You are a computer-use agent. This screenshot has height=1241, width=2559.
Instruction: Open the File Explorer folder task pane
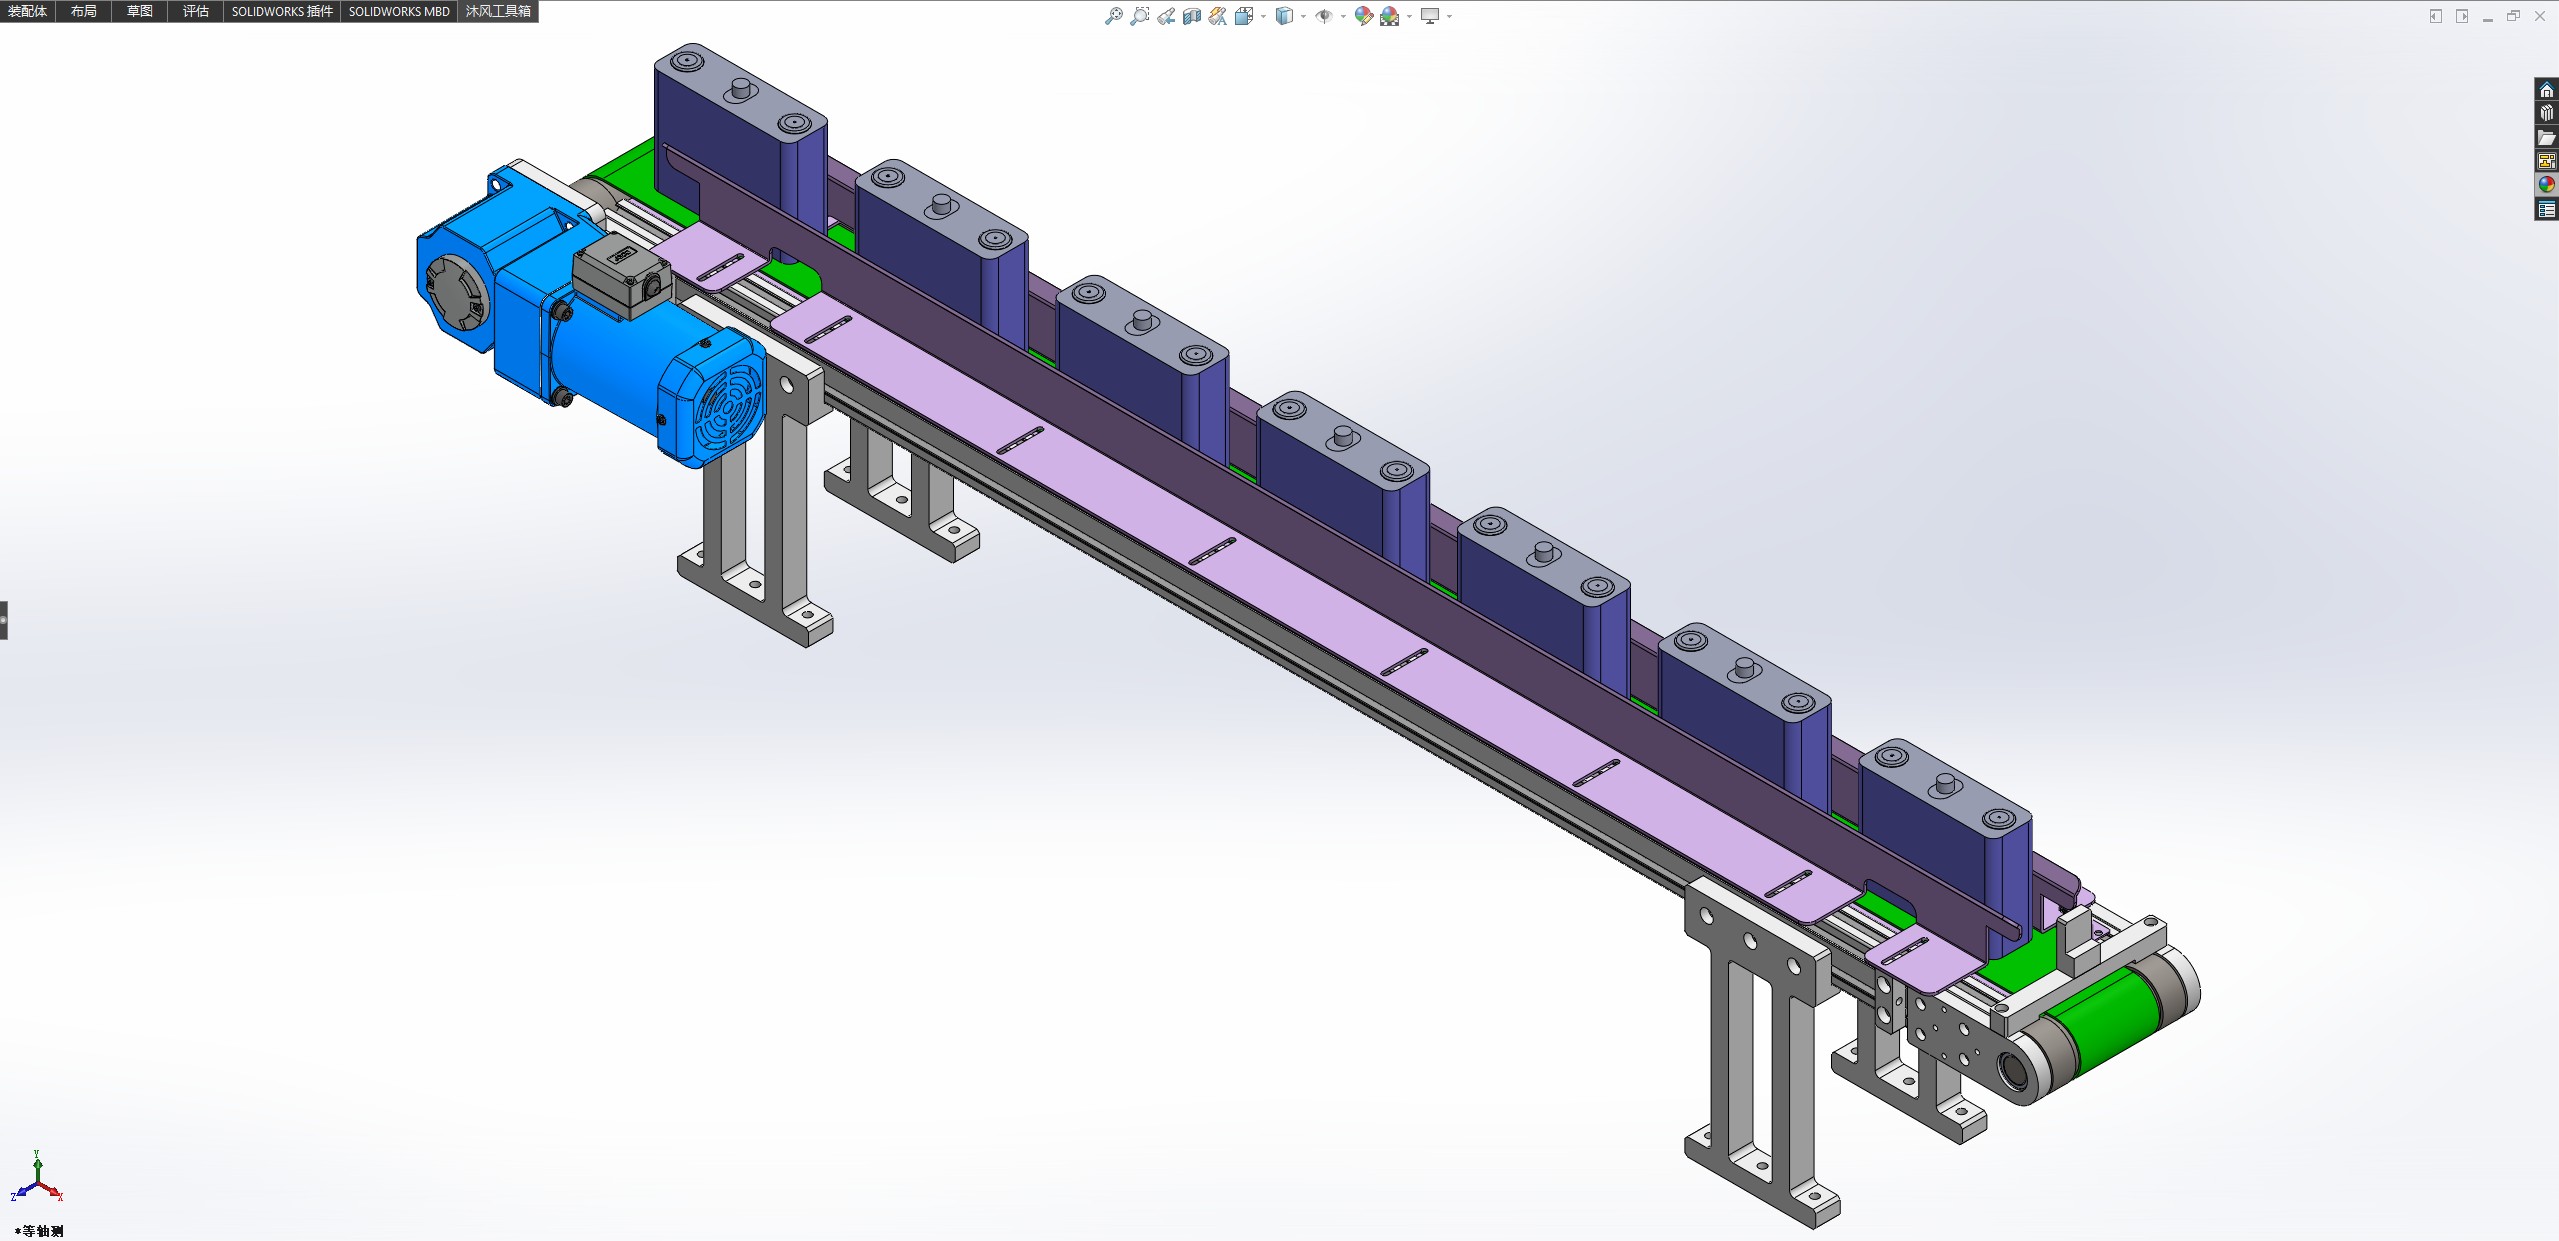2546,138
